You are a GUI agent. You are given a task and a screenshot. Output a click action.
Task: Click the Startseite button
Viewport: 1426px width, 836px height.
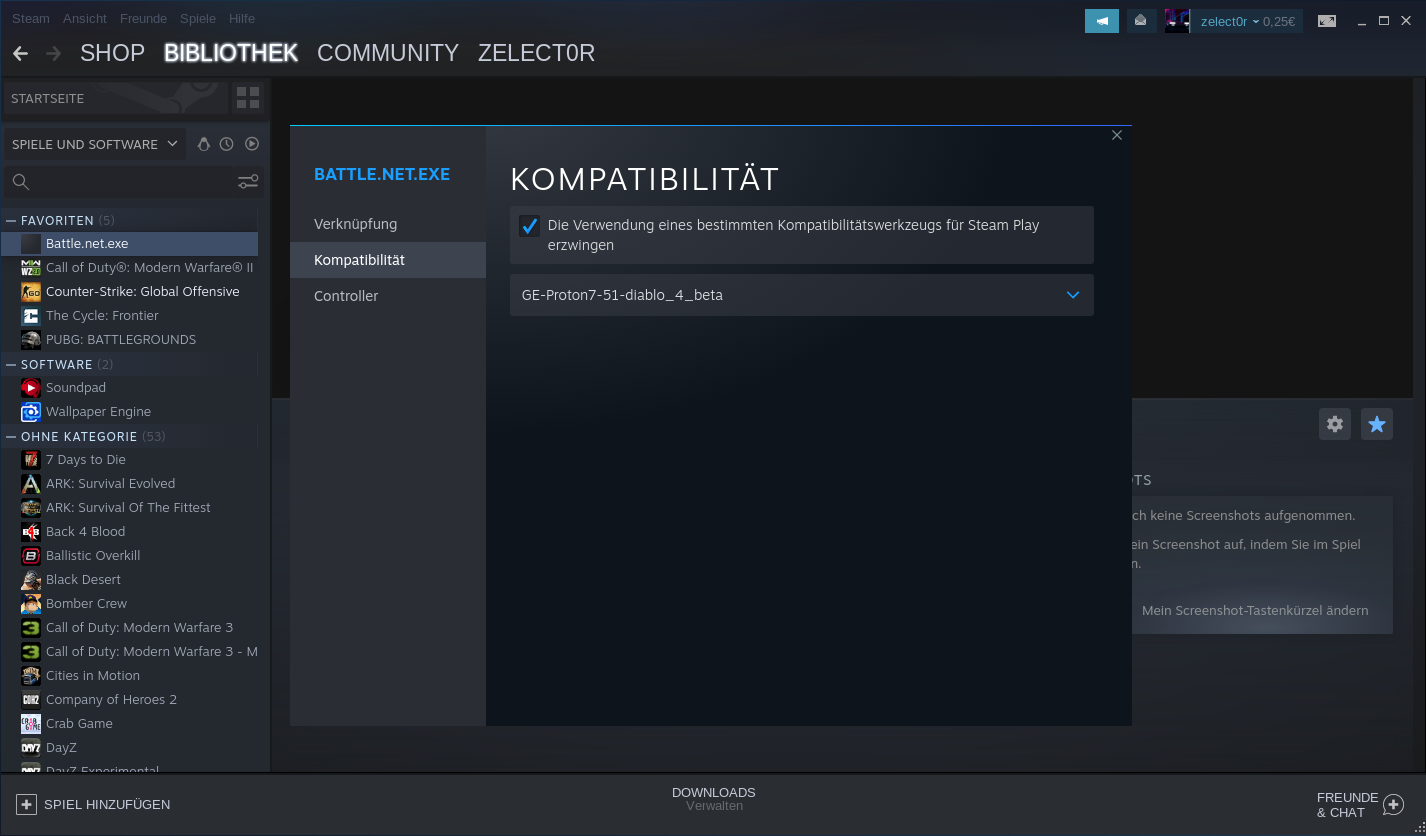[115, 98]
